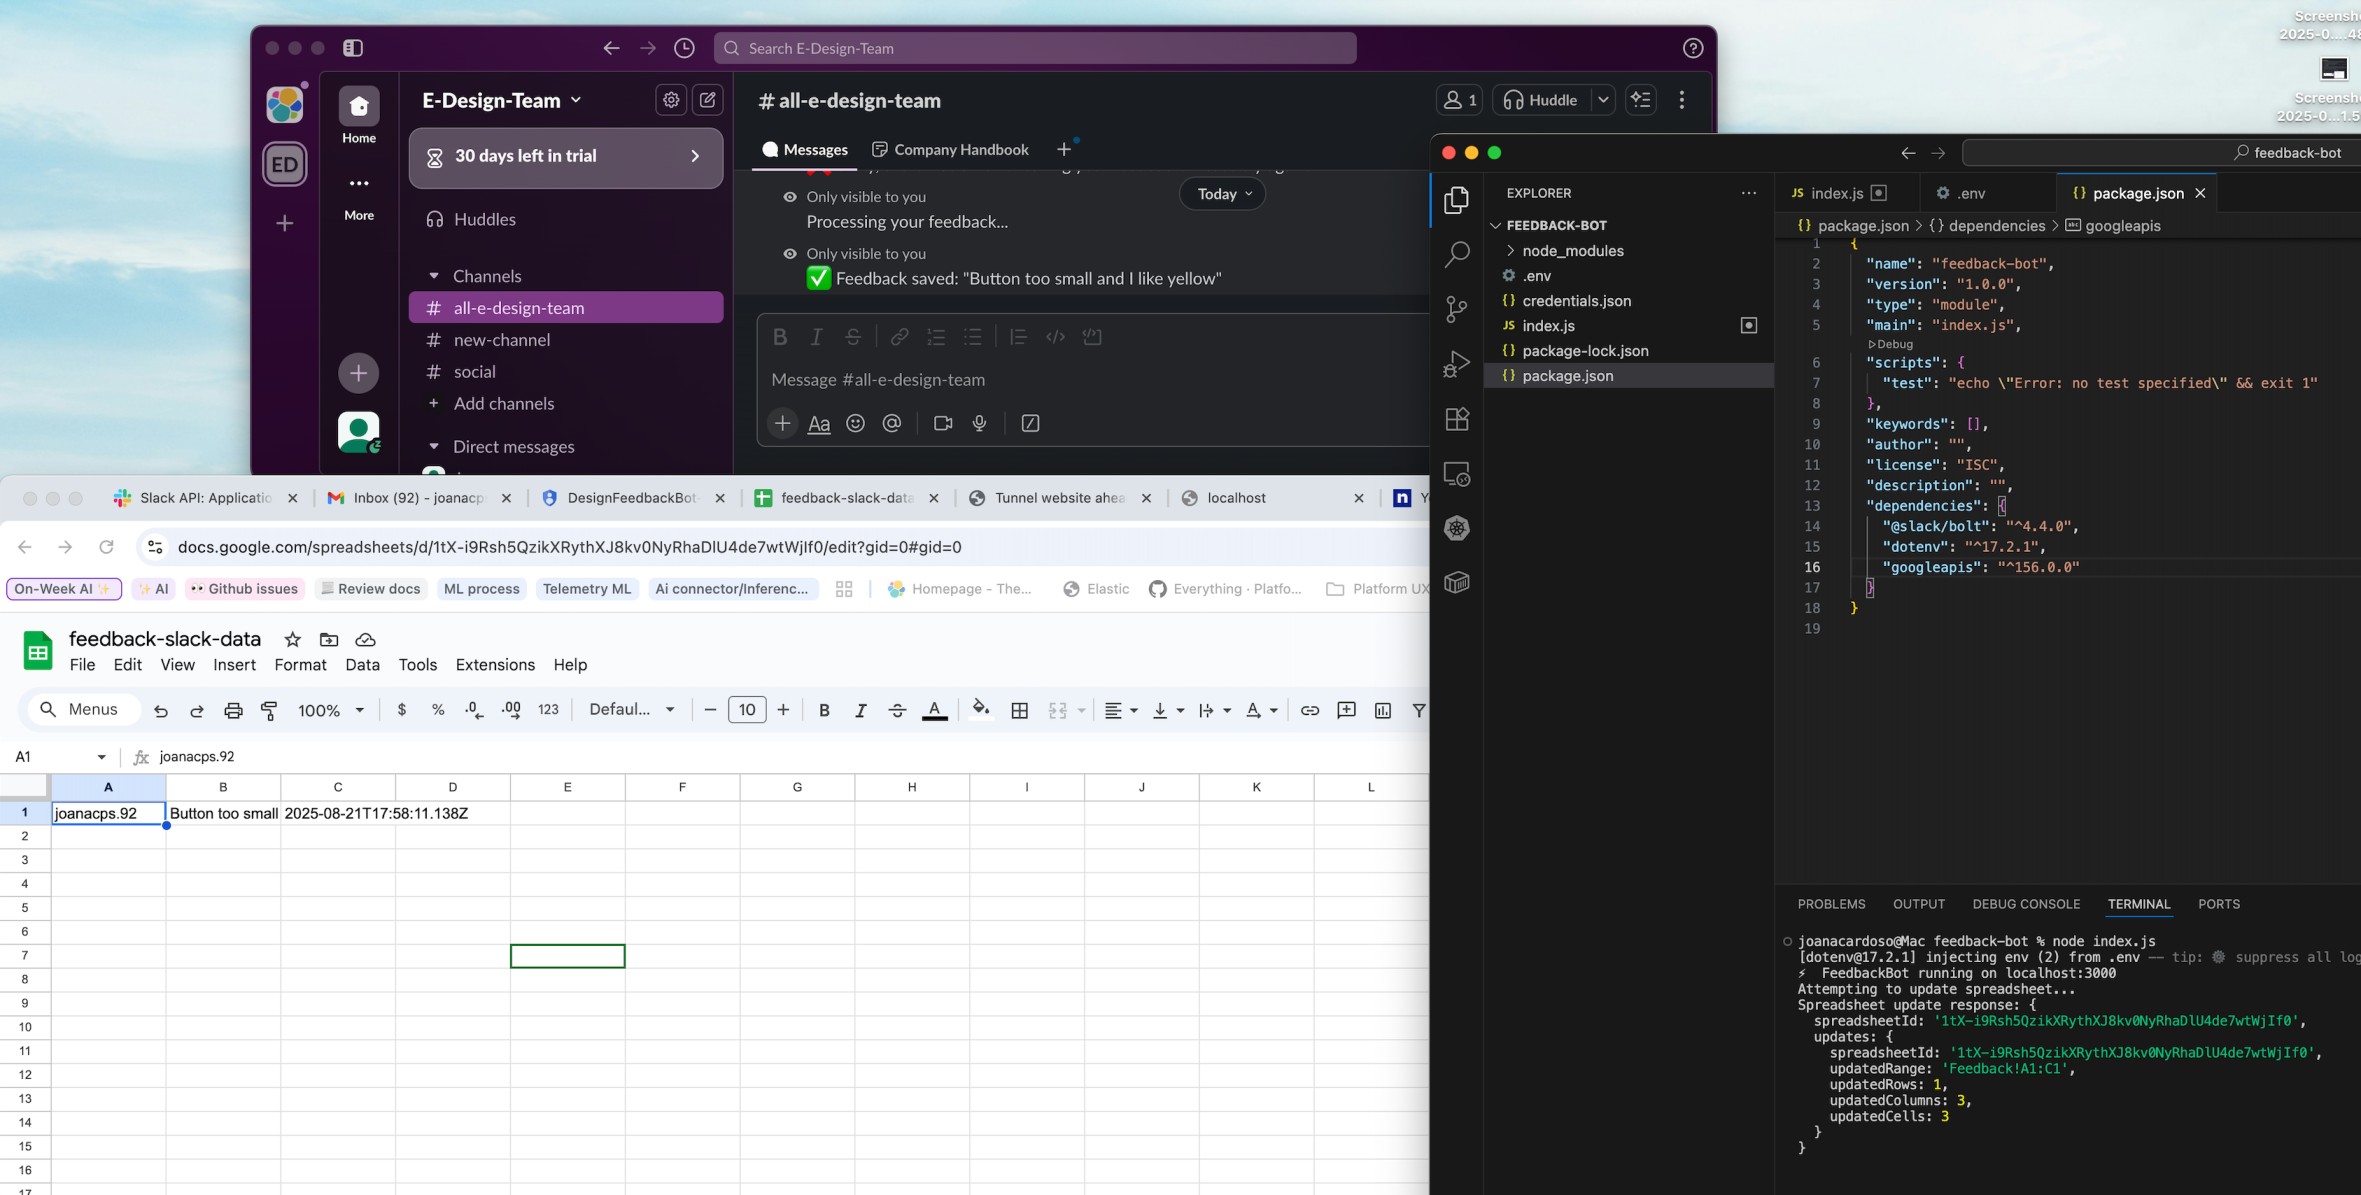Switch to Slack API browser tab
Image resolution: width=2361 pixels, height=1195 pixels.
coord(206,498)
